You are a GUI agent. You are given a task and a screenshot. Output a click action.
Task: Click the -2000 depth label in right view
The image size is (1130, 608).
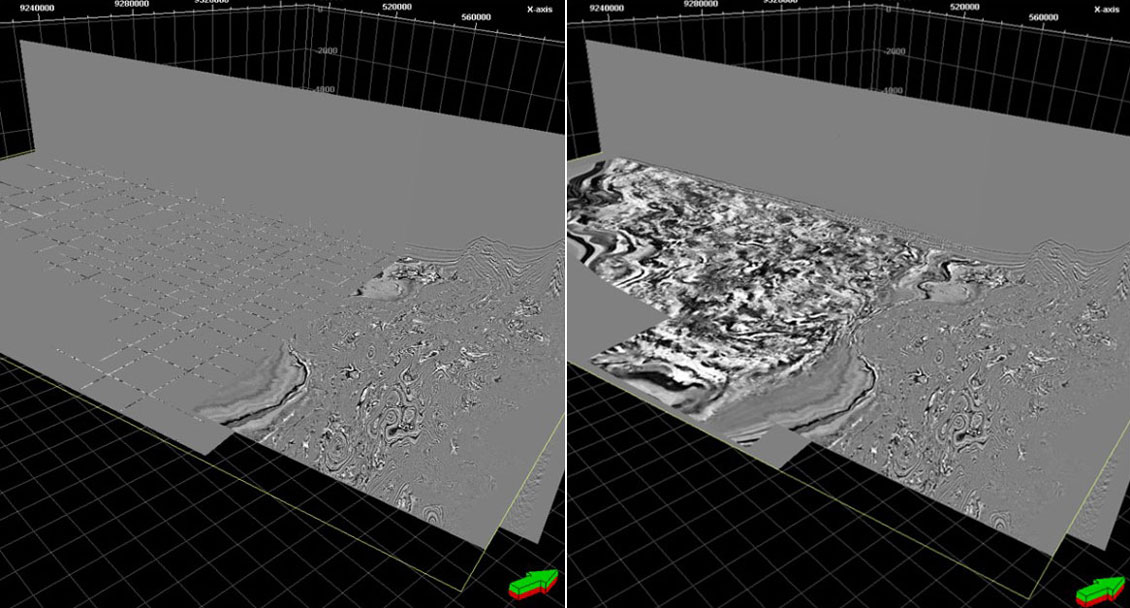(894, 51)
